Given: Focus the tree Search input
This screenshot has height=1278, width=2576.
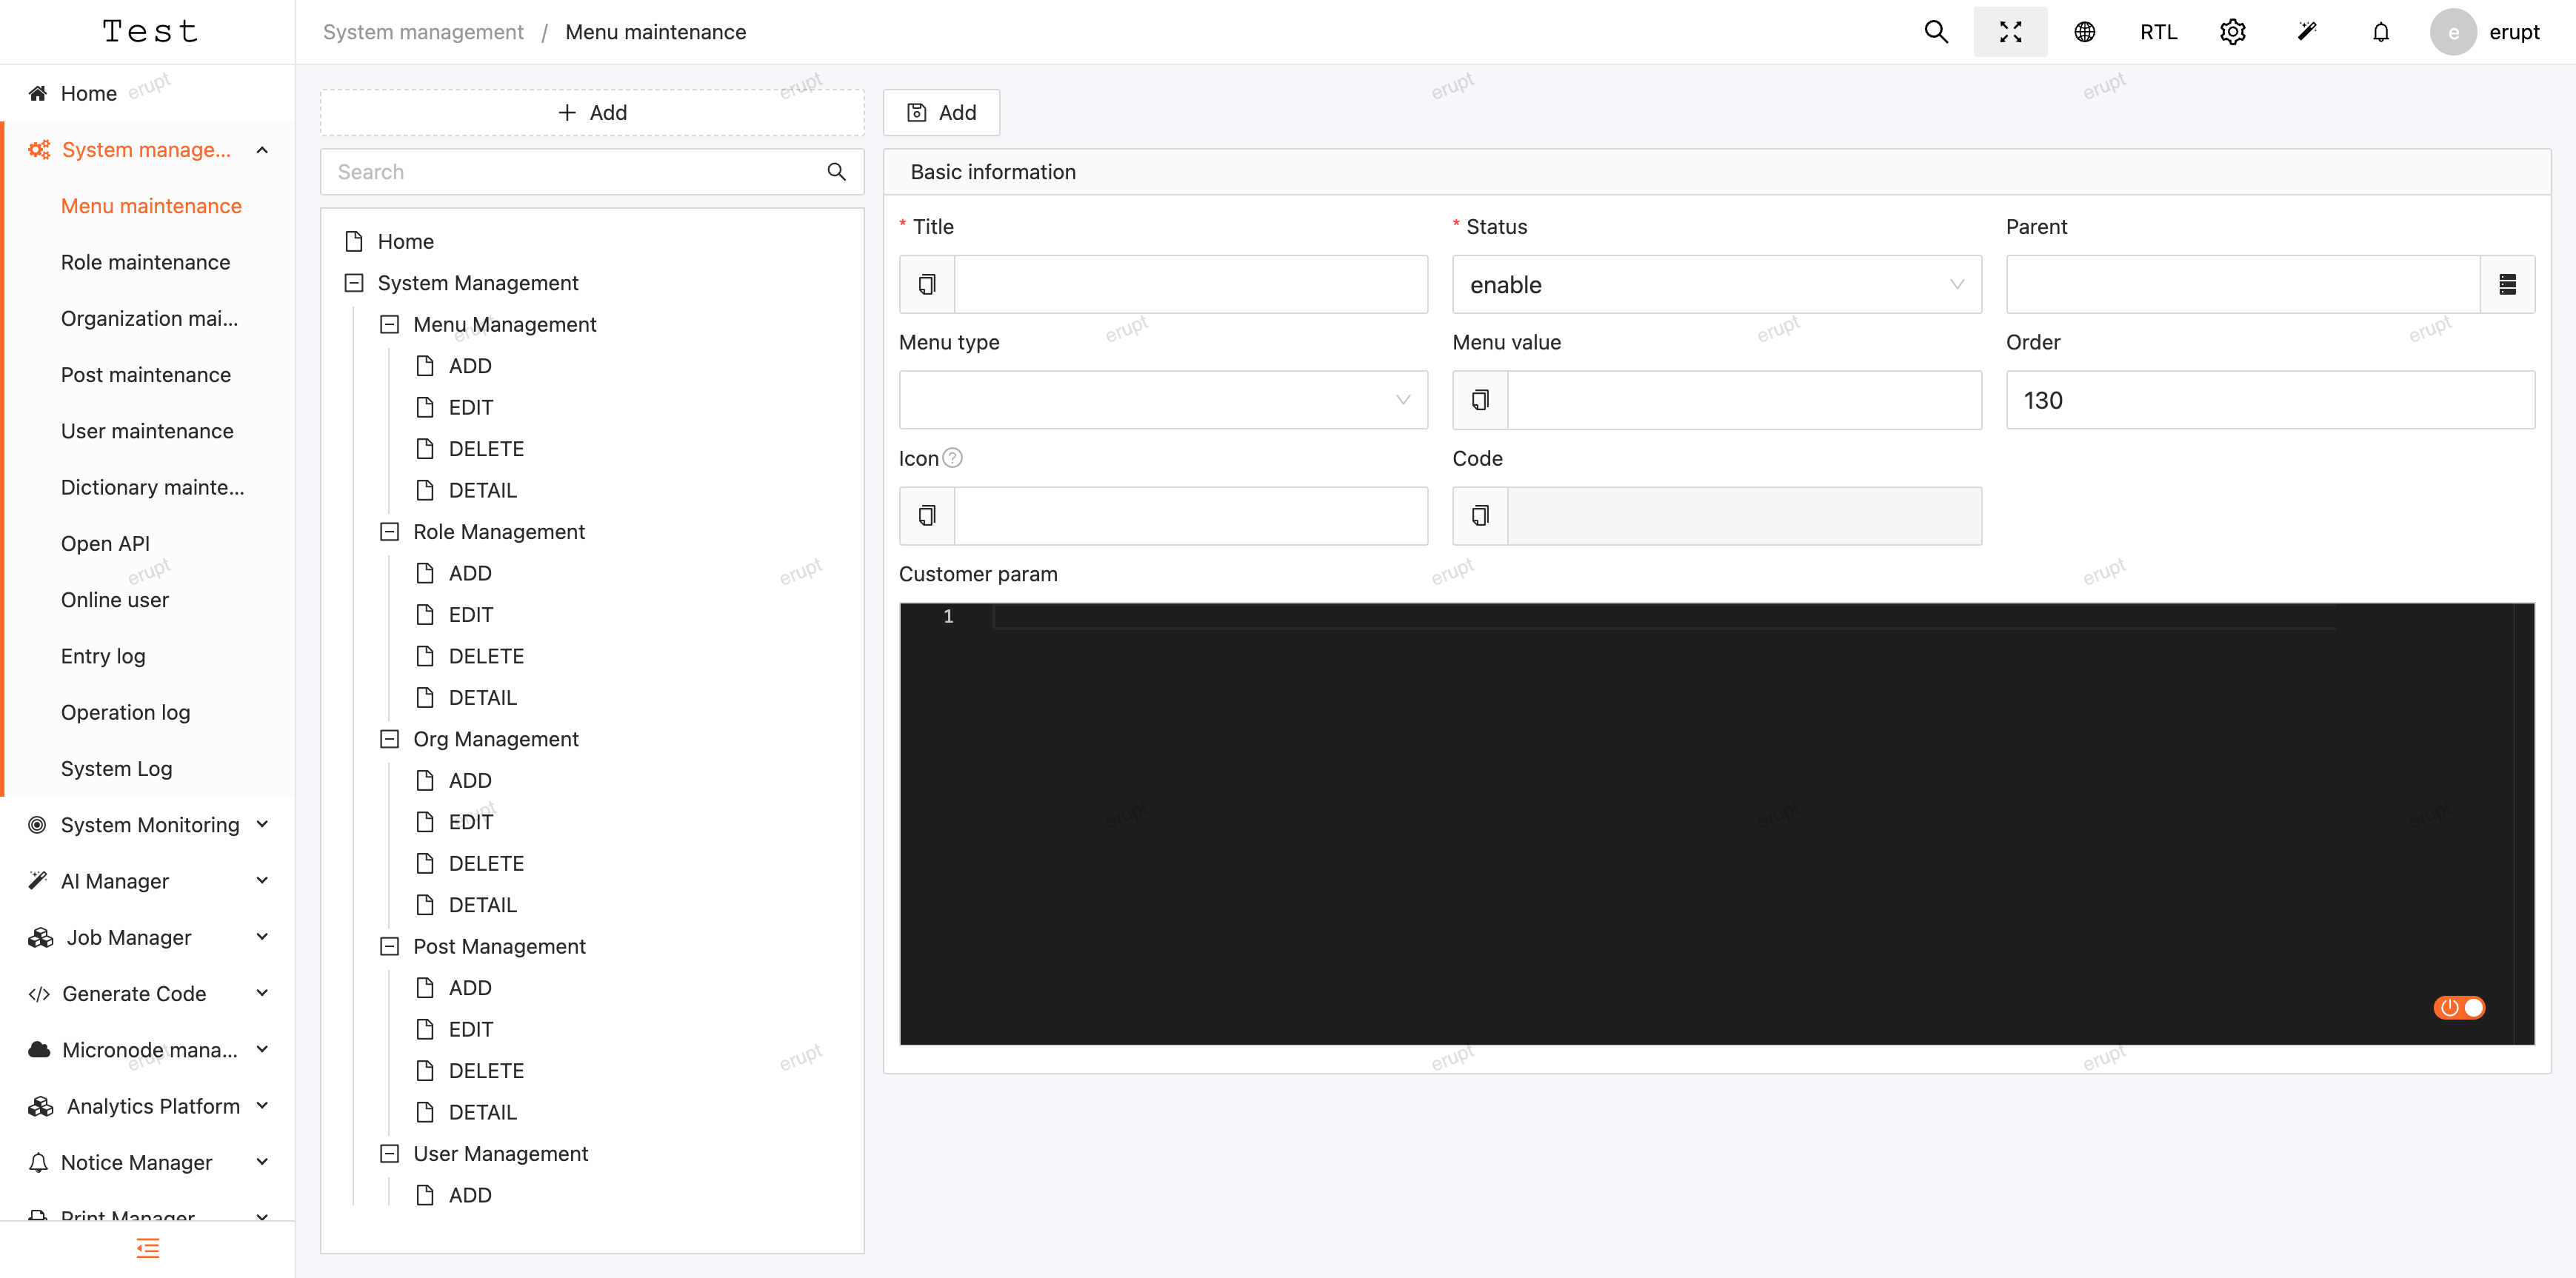Looking at the screenshot, I should coord(575,172).
